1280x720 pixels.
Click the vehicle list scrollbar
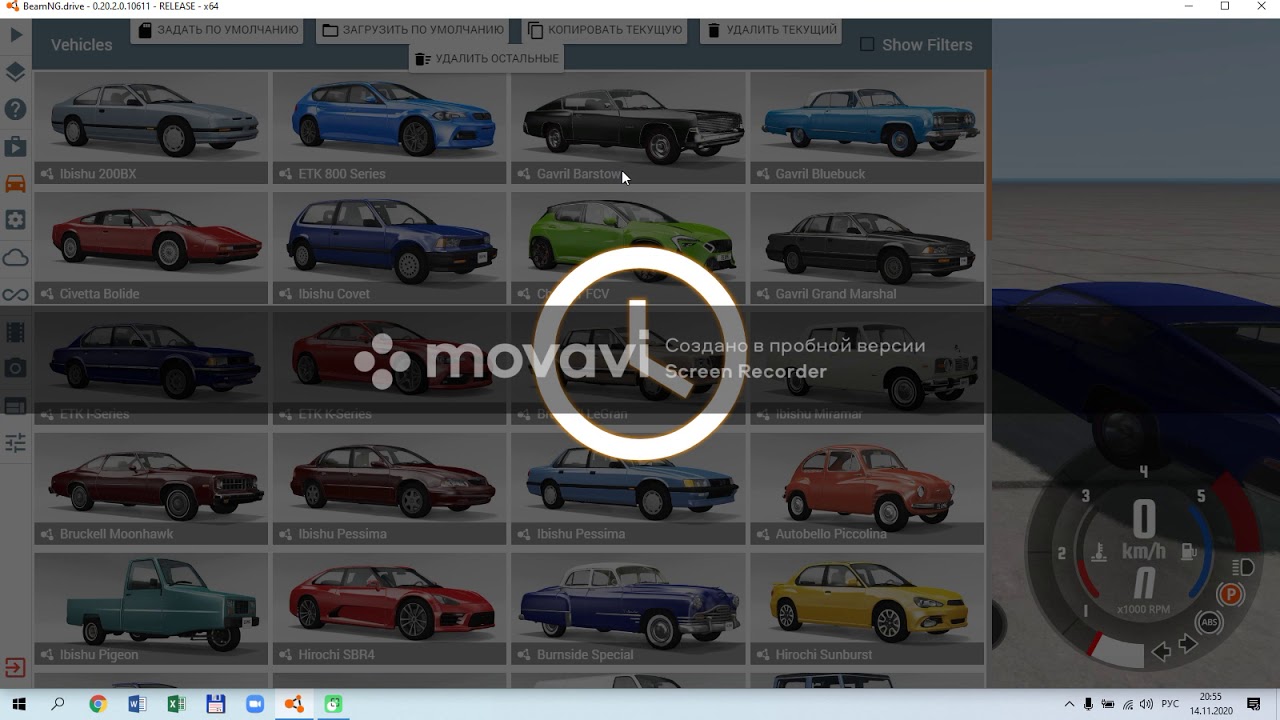[989, 155]
